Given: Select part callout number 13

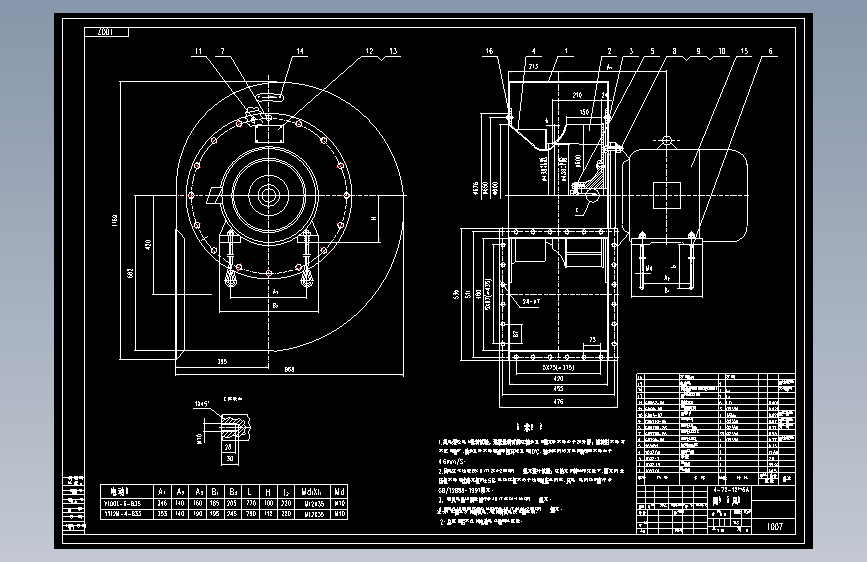Looking at the screenshot, I should (x=393, y=51).
